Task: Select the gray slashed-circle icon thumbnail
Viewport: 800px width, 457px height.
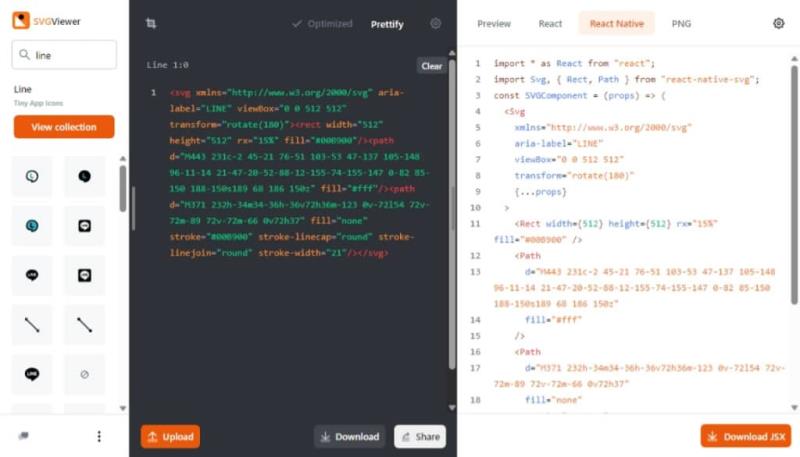Action: (x=84, y=374)
